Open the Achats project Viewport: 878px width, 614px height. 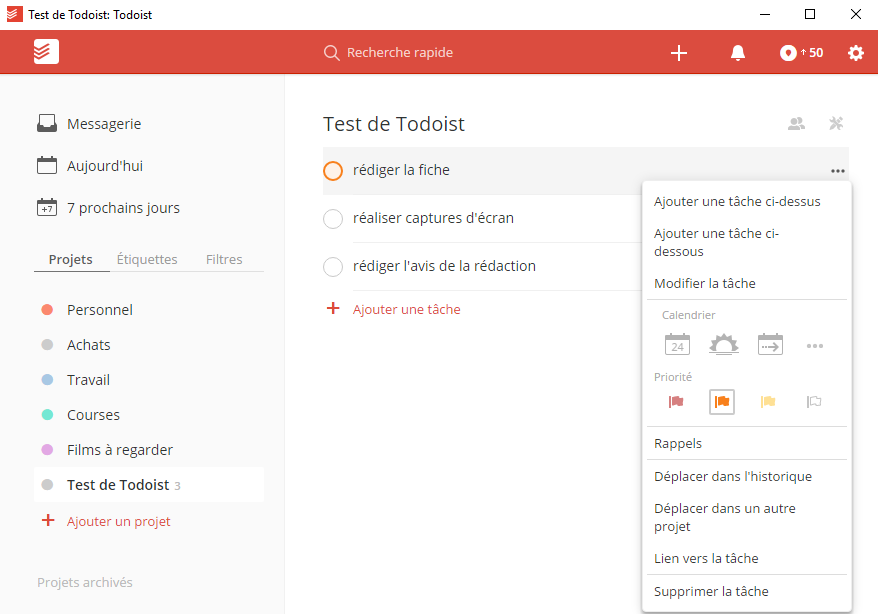click(88, 345)
